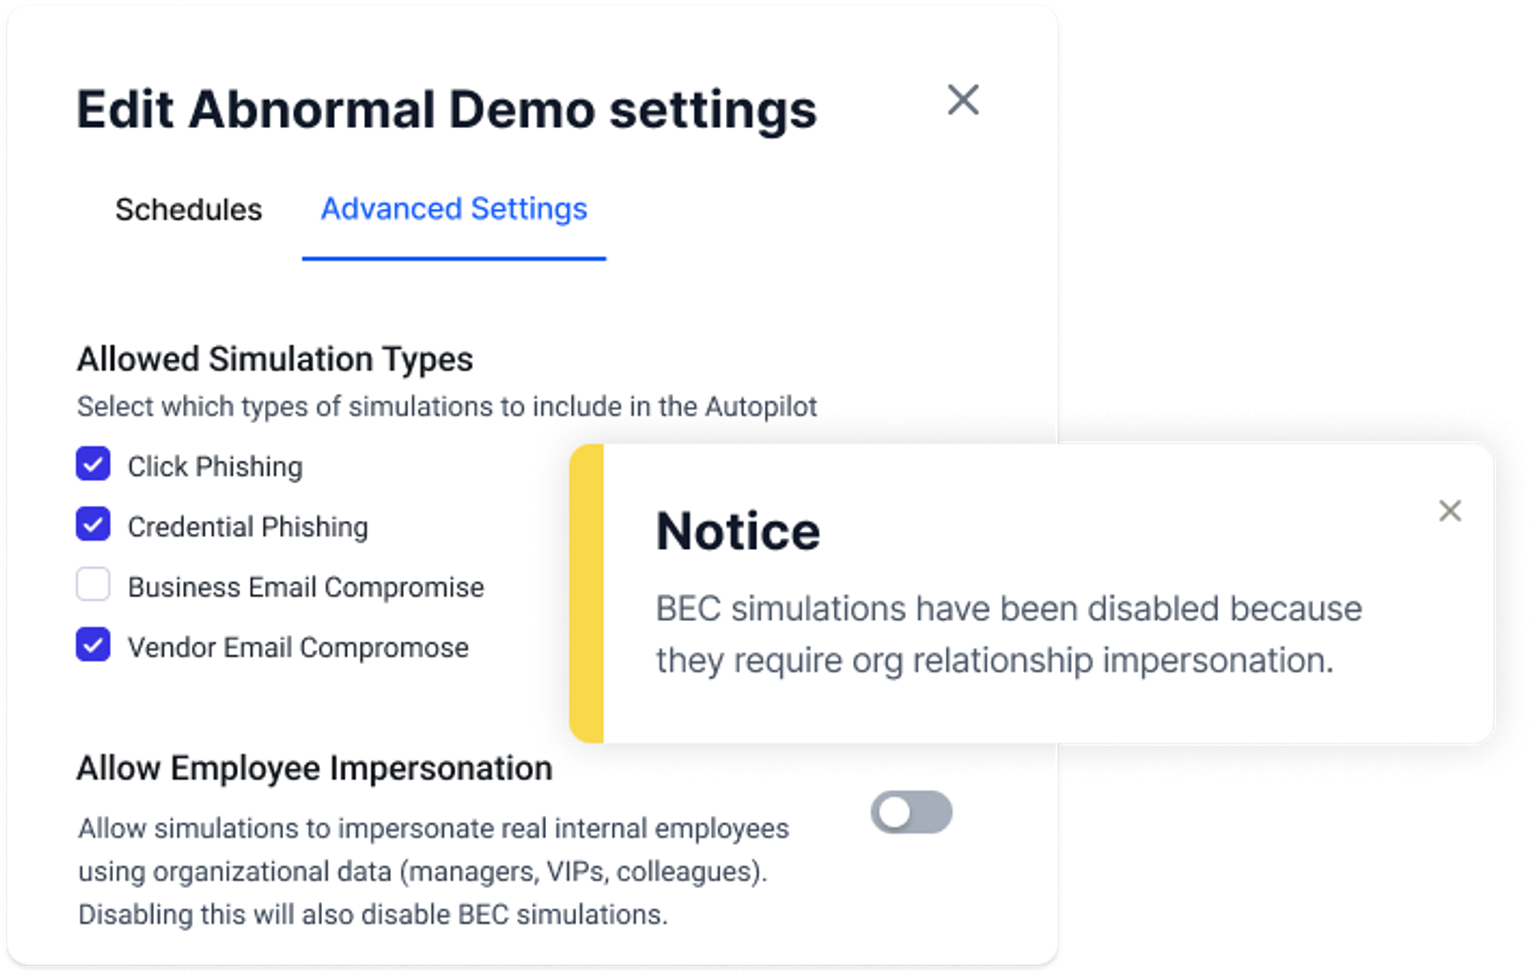Switch to the Schedules tab
The width and height of the screenshot is (1536, 973).
click(x=188, y=210)
